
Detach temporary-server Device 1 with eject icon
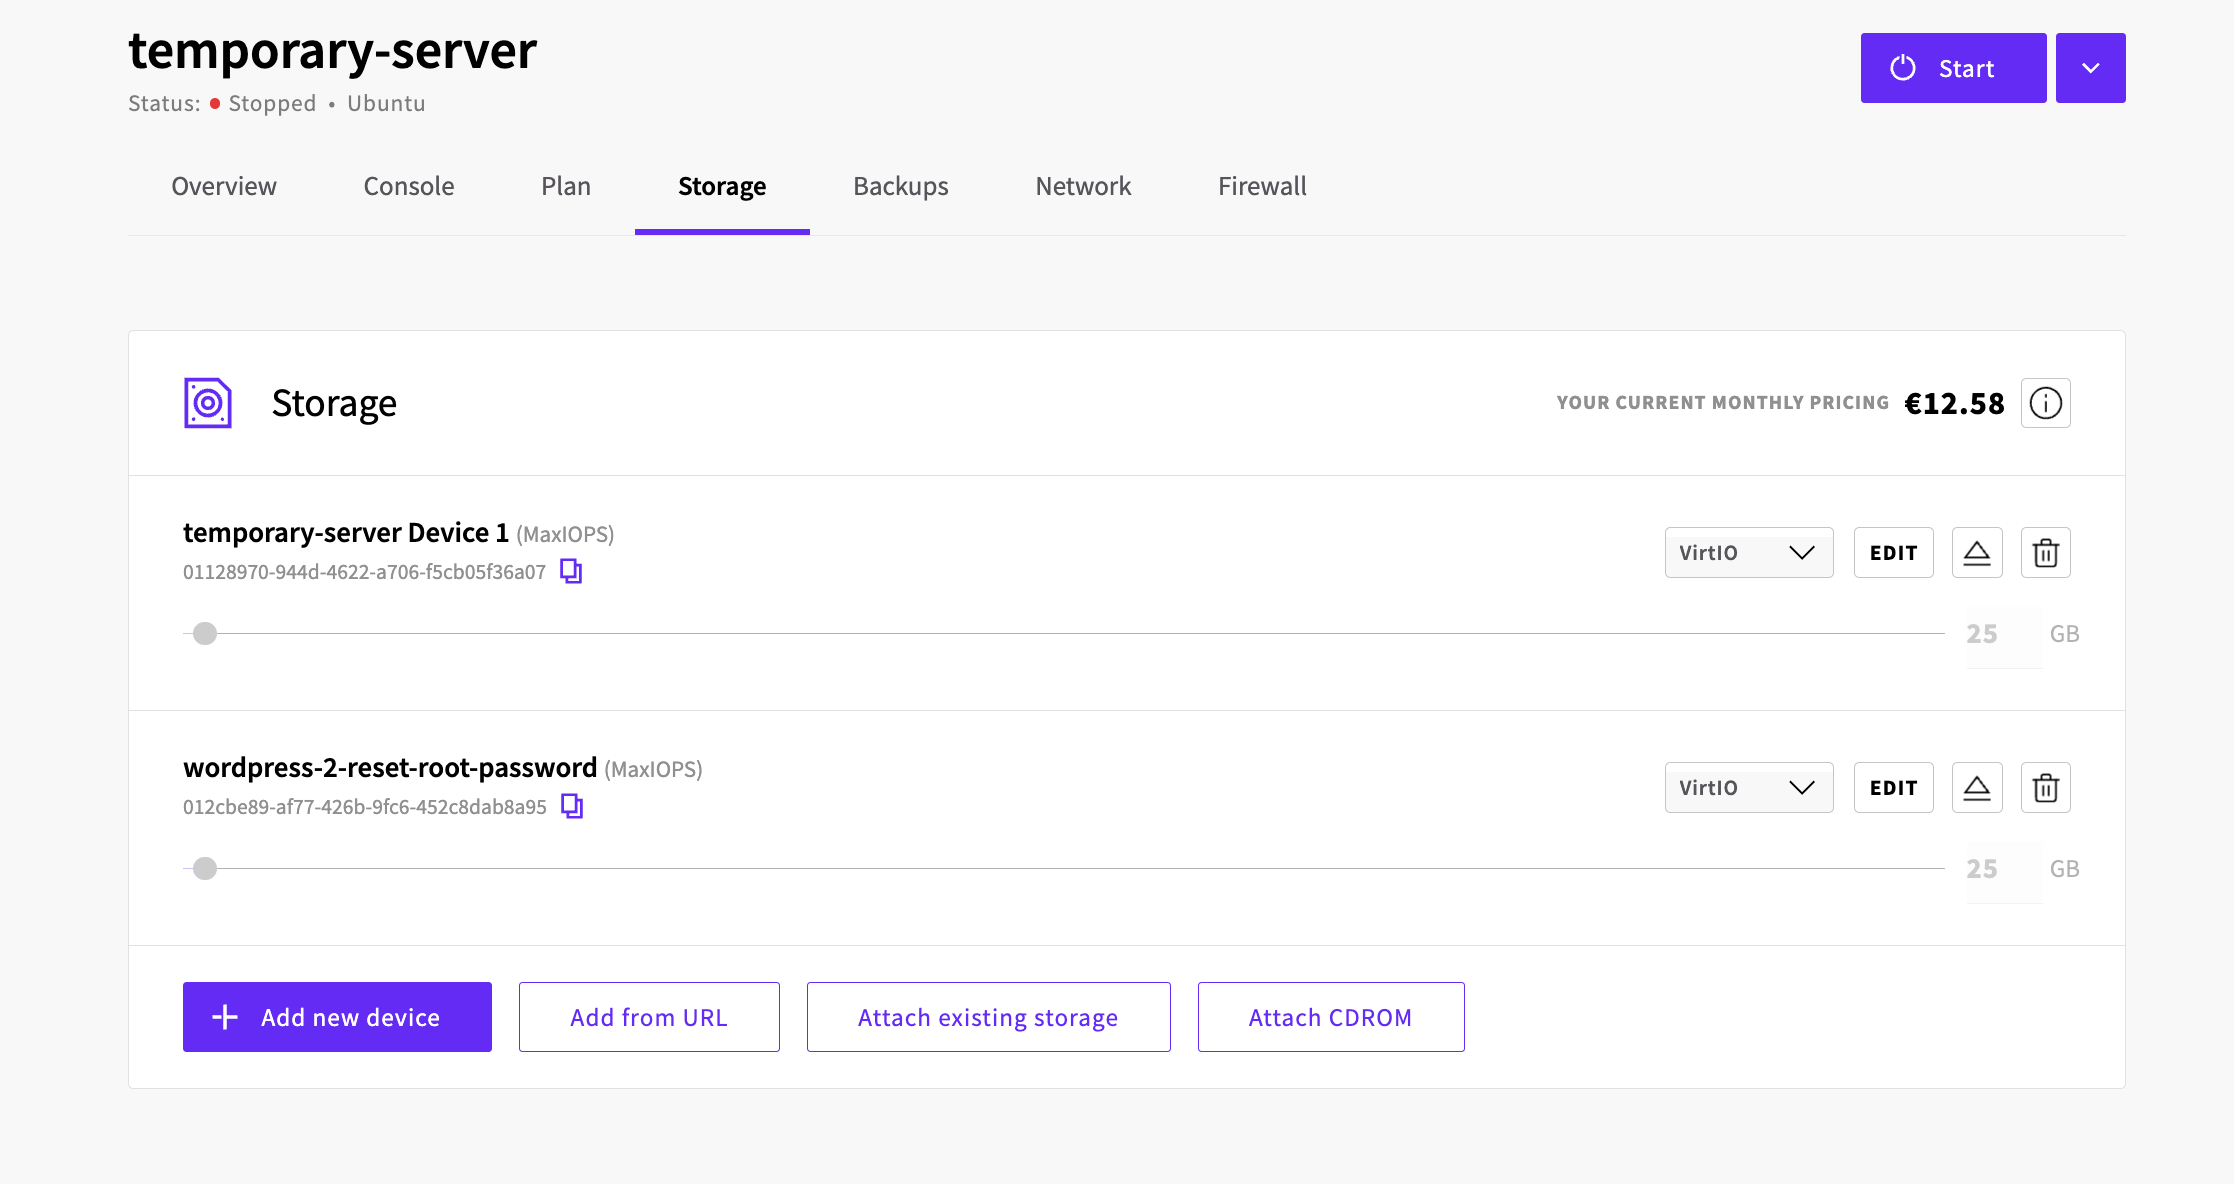tap(1977, 552)
